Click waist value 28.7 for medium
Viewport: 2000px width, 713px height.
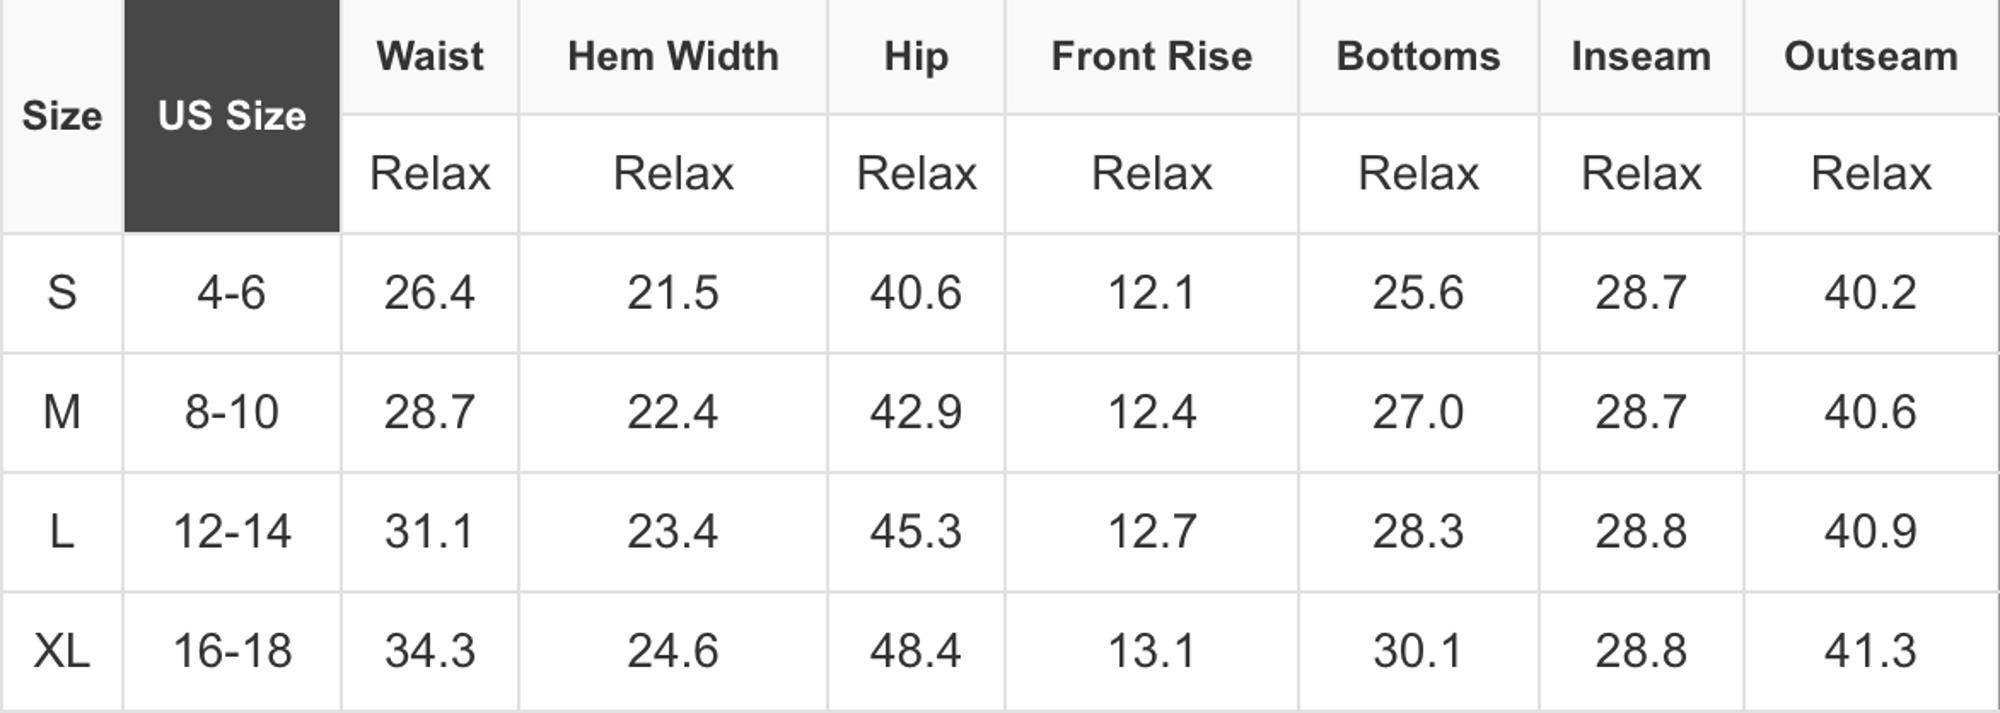point(430,412)
